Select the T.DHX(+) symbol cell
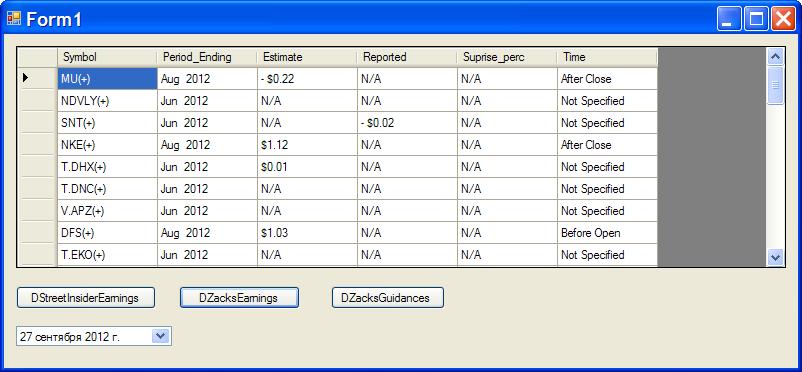Image resolution: width=802 pixels, height=372 pixels. pyautogui.click(x=107, y=167)
